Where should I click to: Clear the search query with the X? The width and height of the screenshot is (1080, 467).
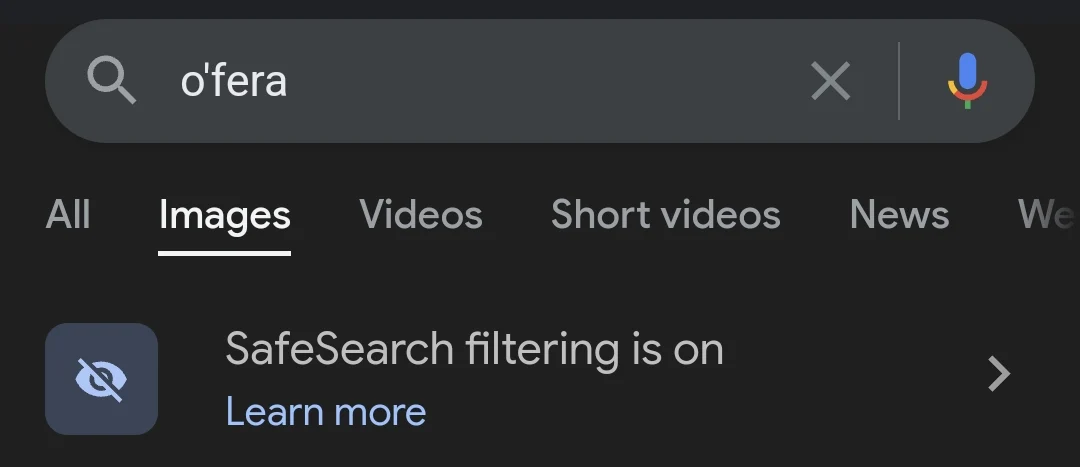830,81
